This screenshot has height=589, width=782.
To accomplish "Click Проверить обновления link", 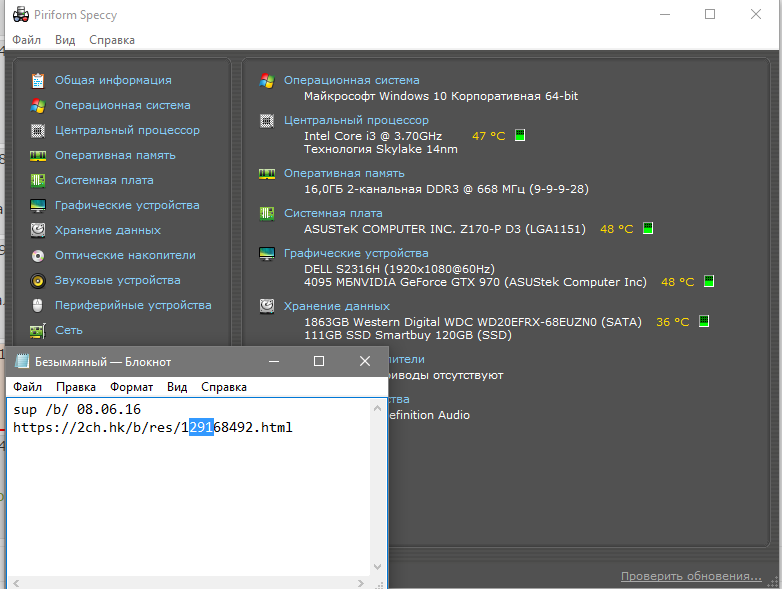I will coord(691,576).
